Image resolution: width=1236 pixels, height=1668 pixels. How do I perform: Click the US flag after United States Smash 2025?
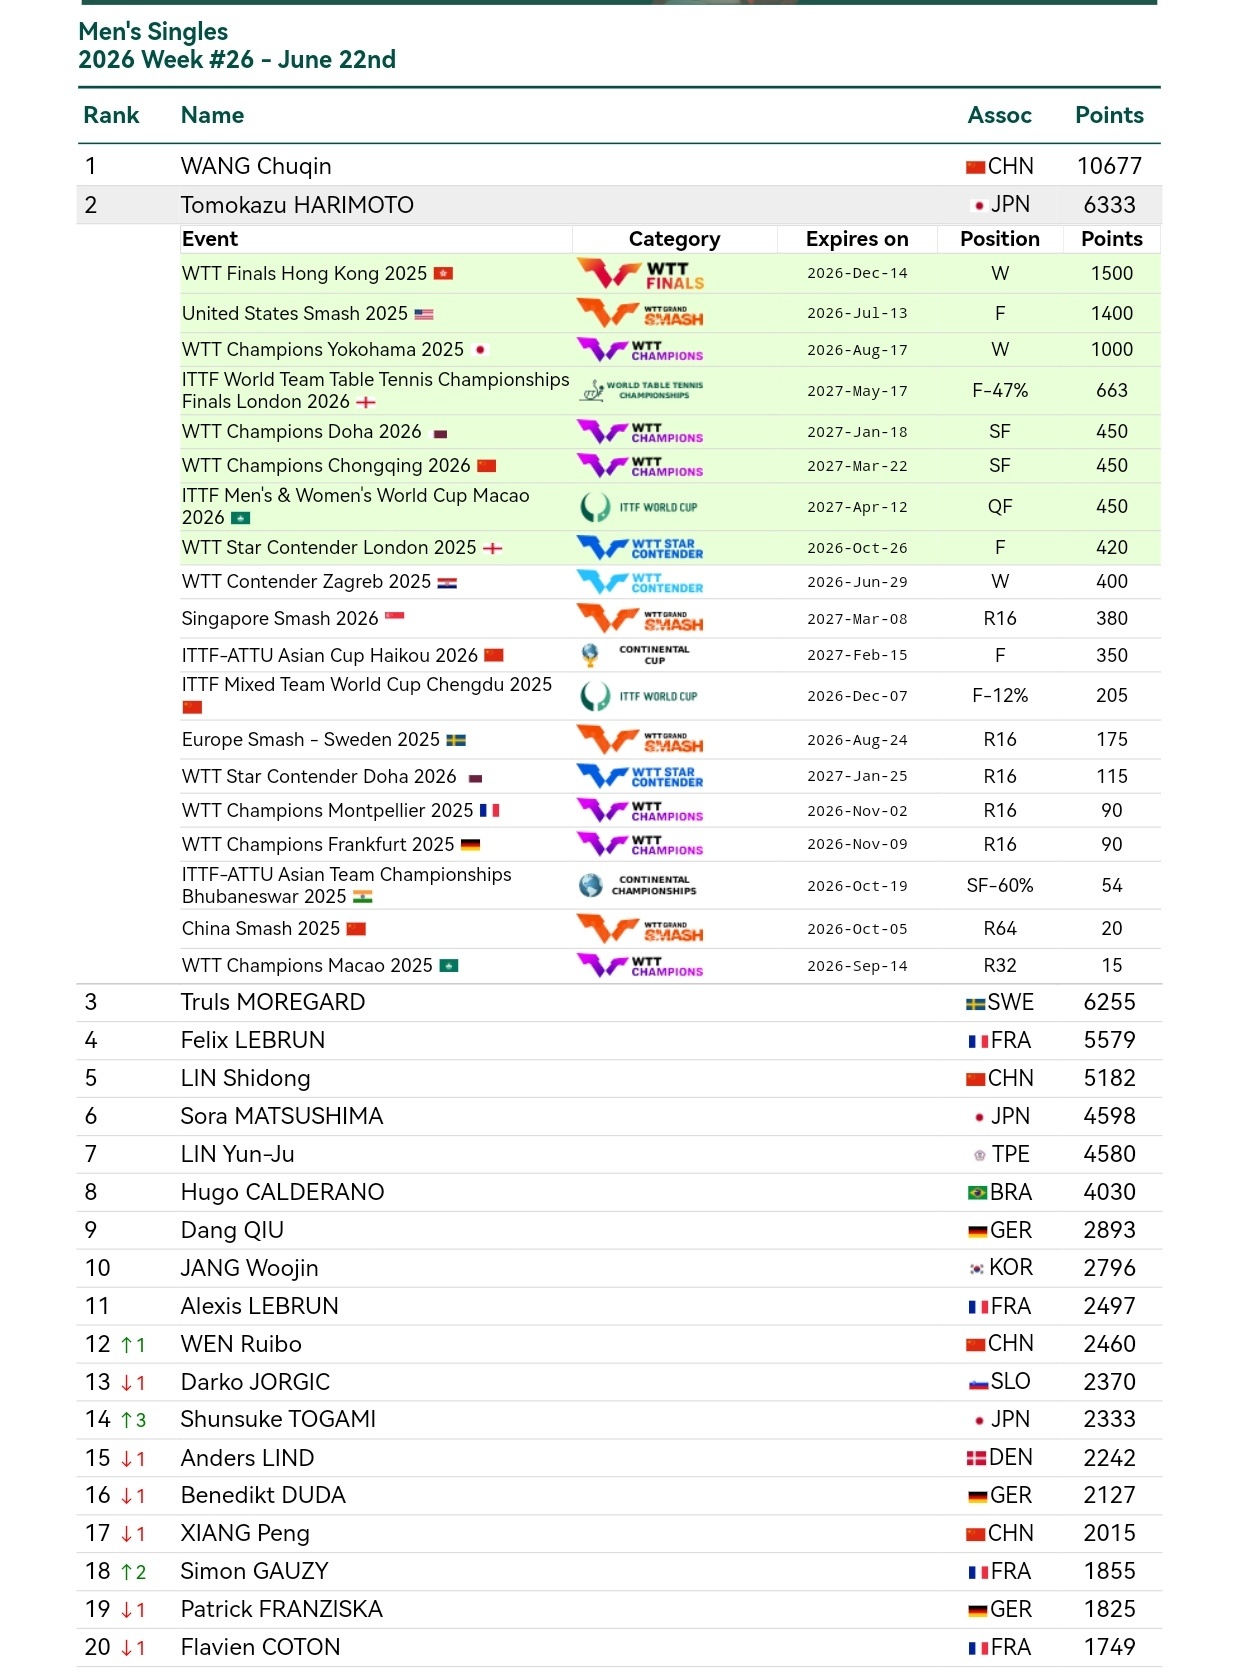(x=424, y=314)
